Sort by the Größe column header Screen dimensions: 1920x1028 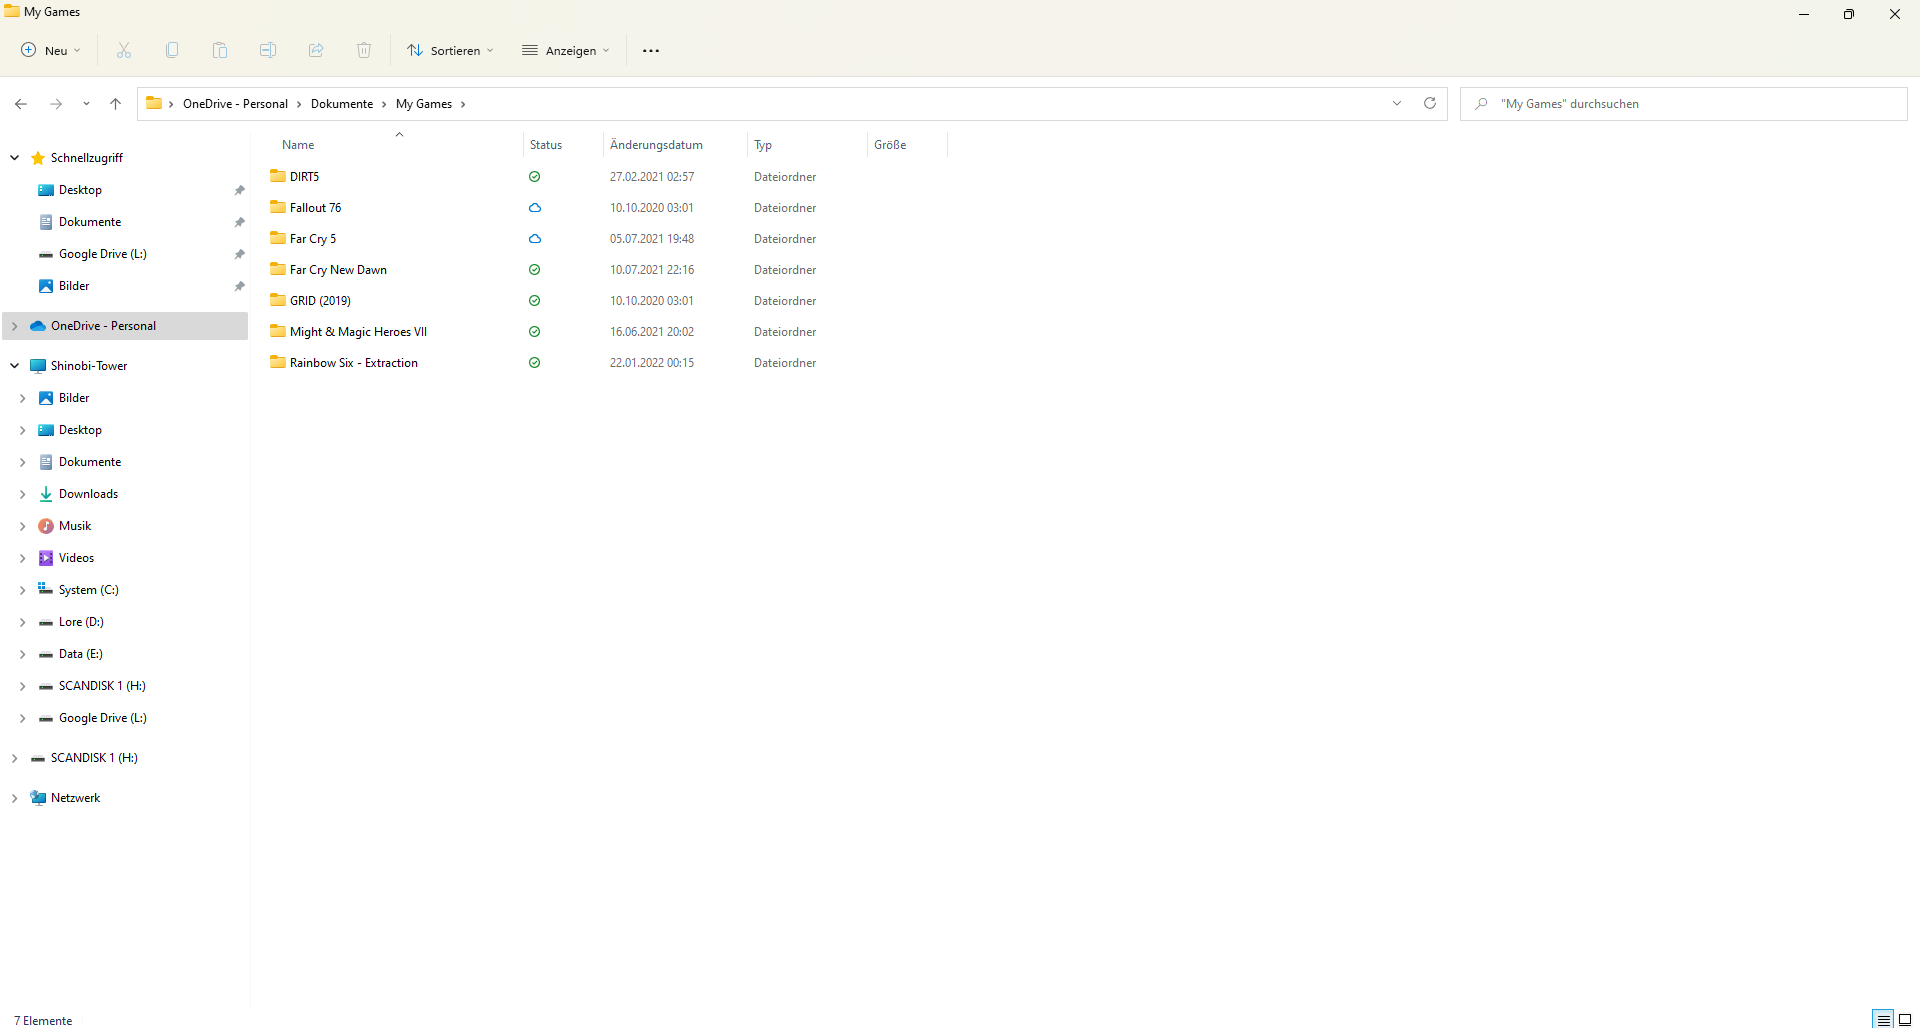(890, 145)
